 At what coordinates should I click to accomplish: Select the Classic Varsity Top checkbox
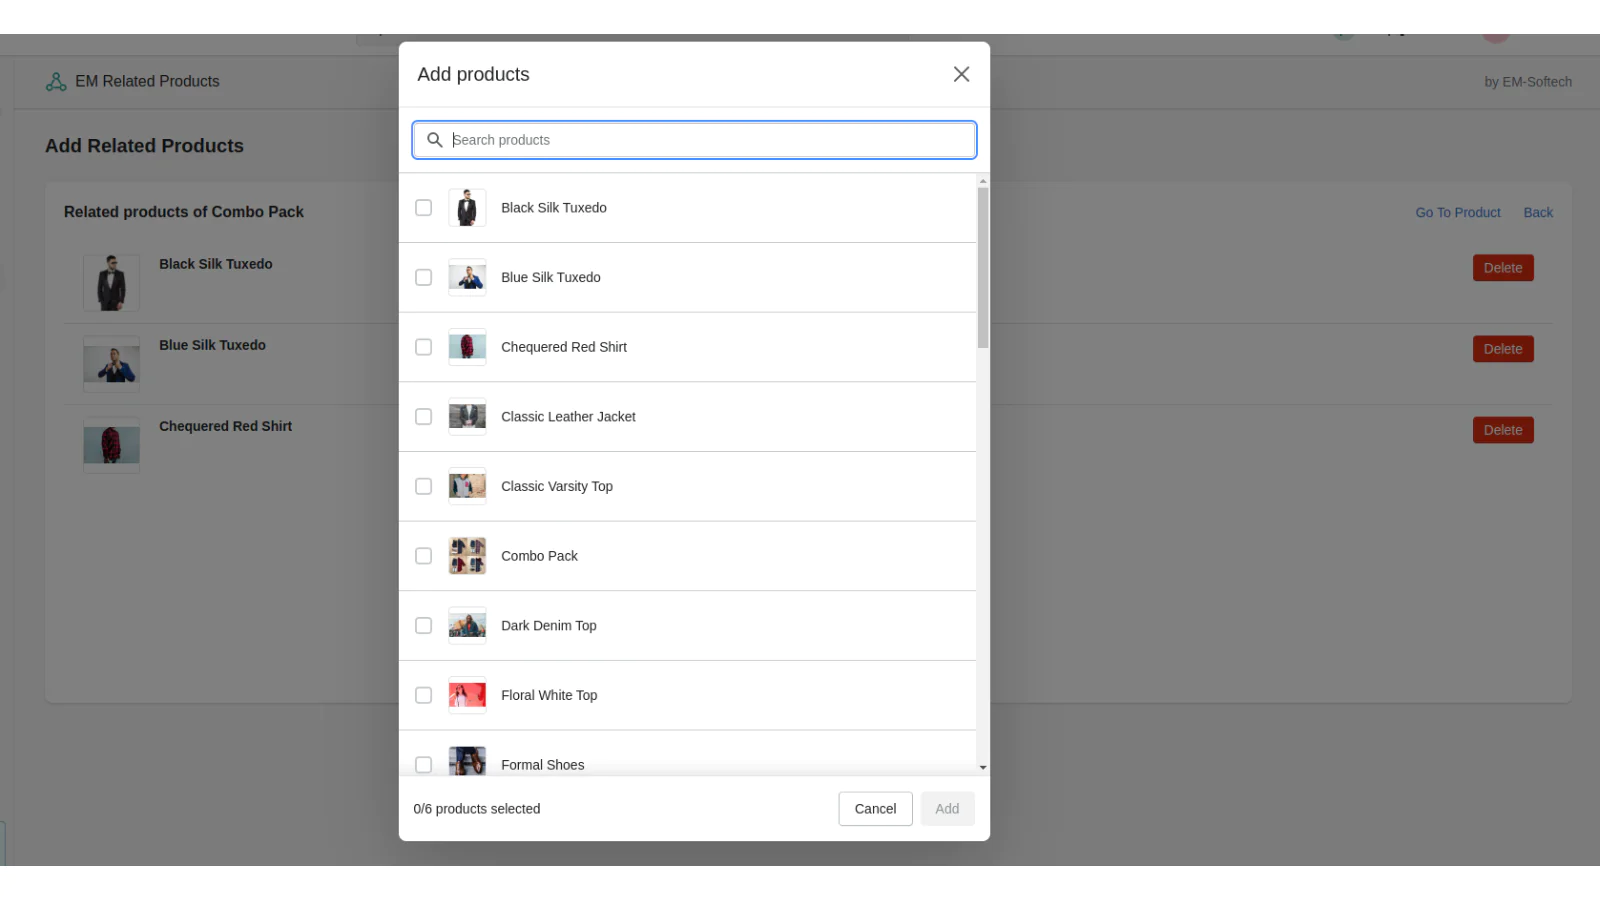[424, 487]
